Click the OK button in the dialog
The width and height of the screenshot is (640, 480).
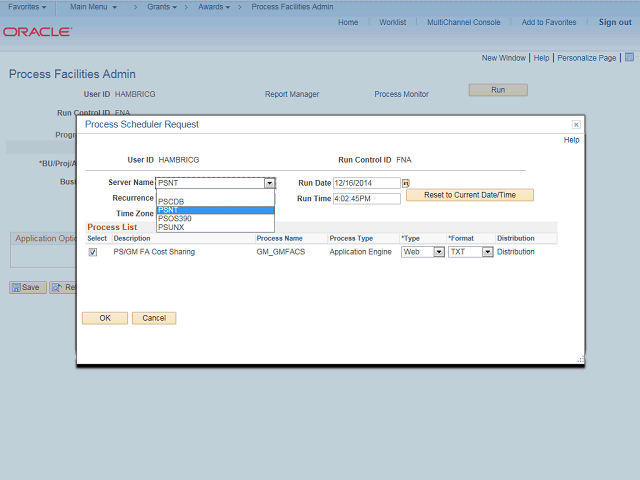(105, 318)
